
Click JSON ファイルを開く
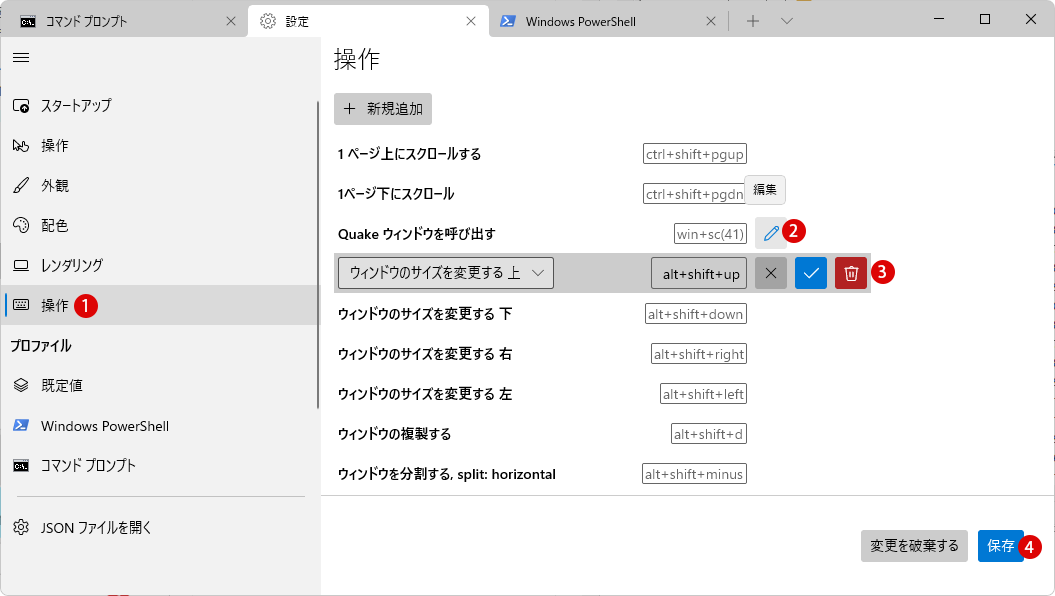[x=159, y=527]
